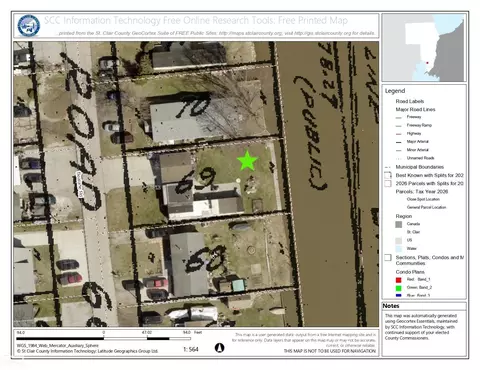Click lot number 68 on the map
Screen dimensions: 480x370
click(x=206, y=259)
